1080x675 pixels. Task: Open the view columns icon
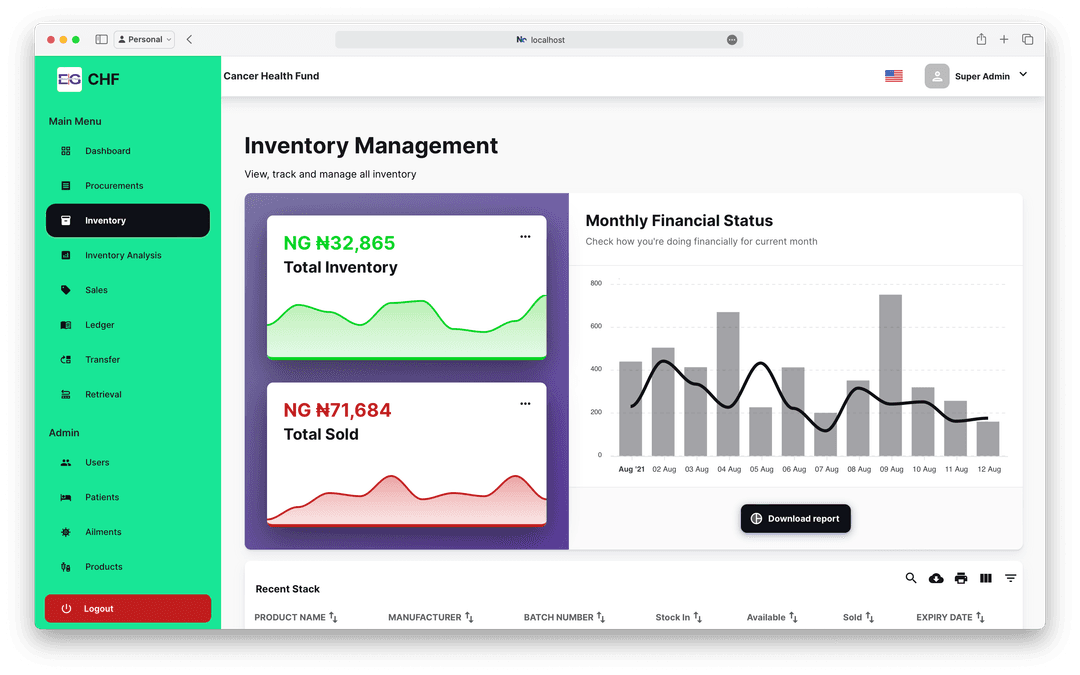(x=986, y=578)
